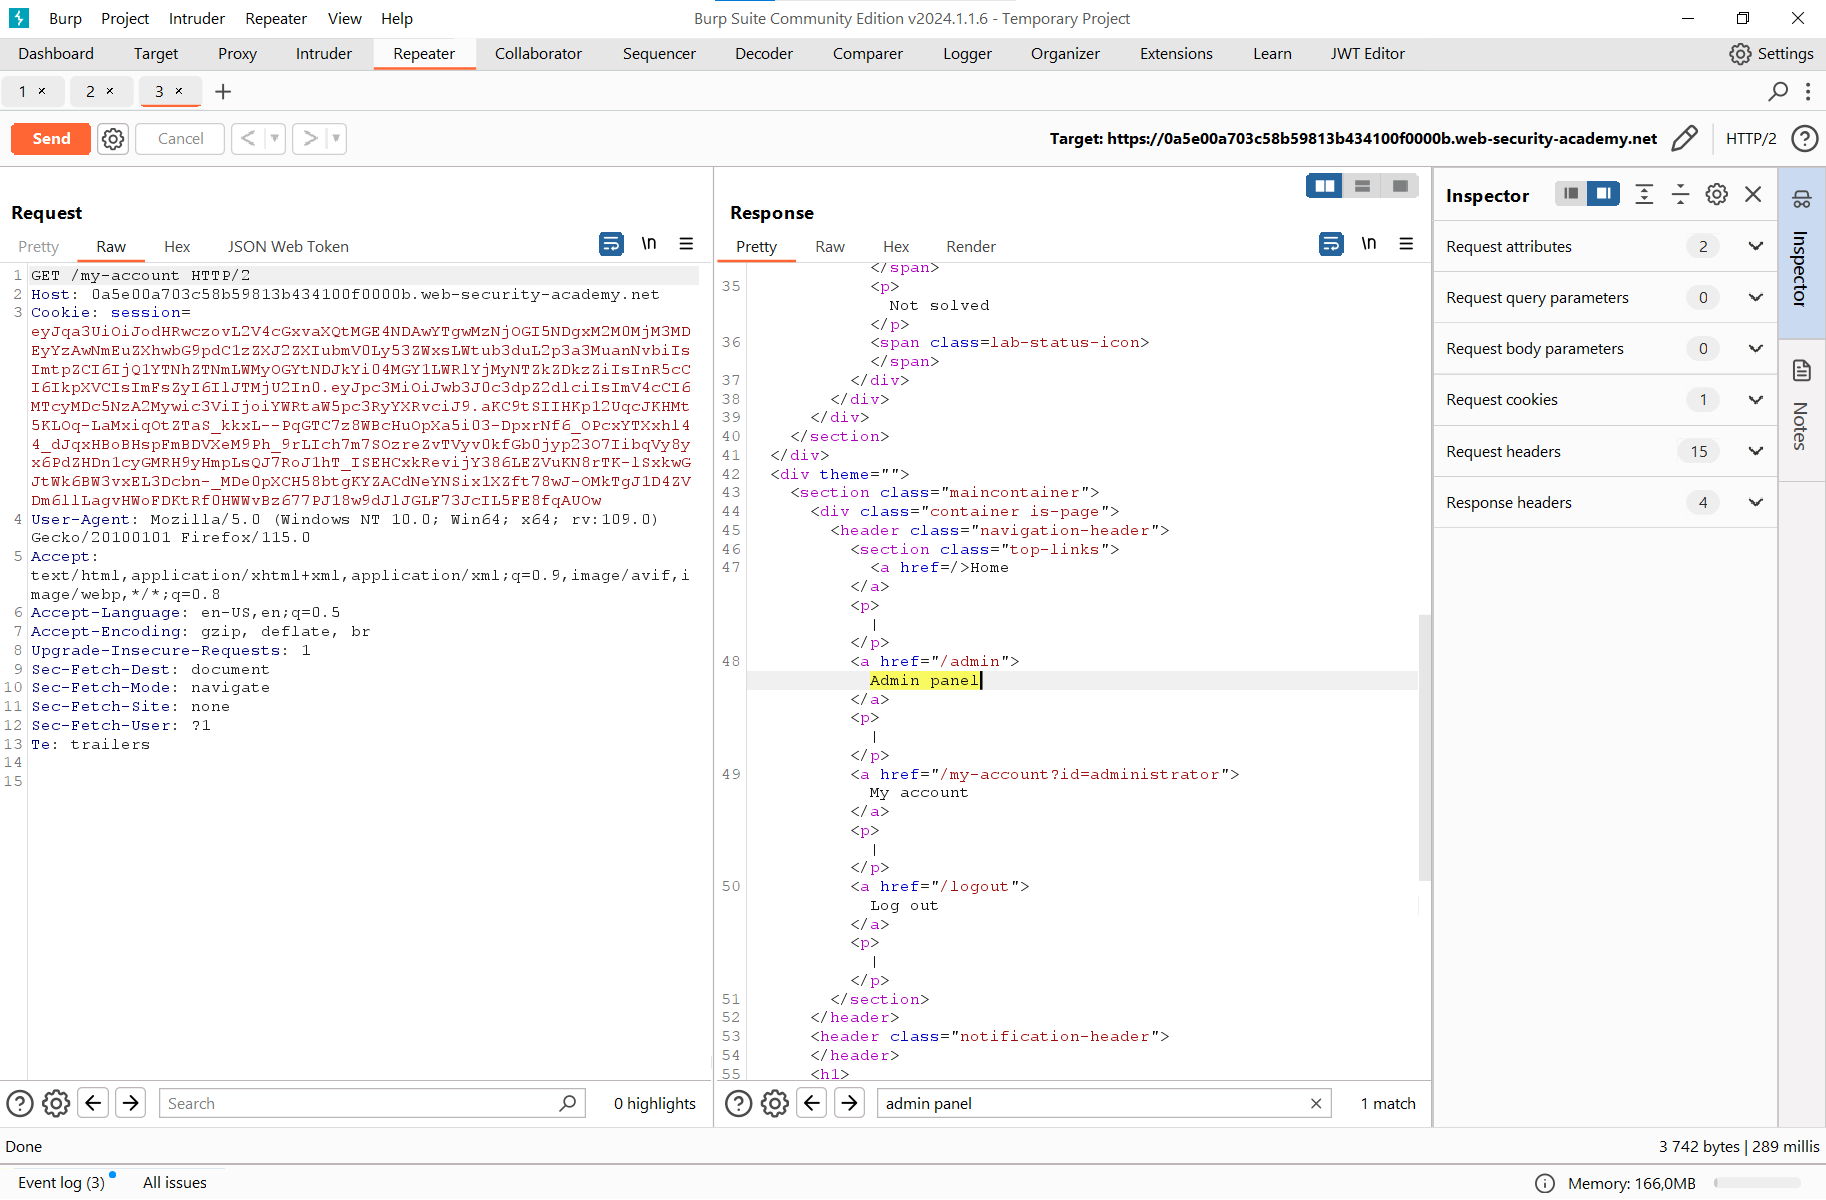Image resolution: width=1826 pixels, height=1200 pixels.
Task: Open the Intruder tool tab
Action: [323, 54]
